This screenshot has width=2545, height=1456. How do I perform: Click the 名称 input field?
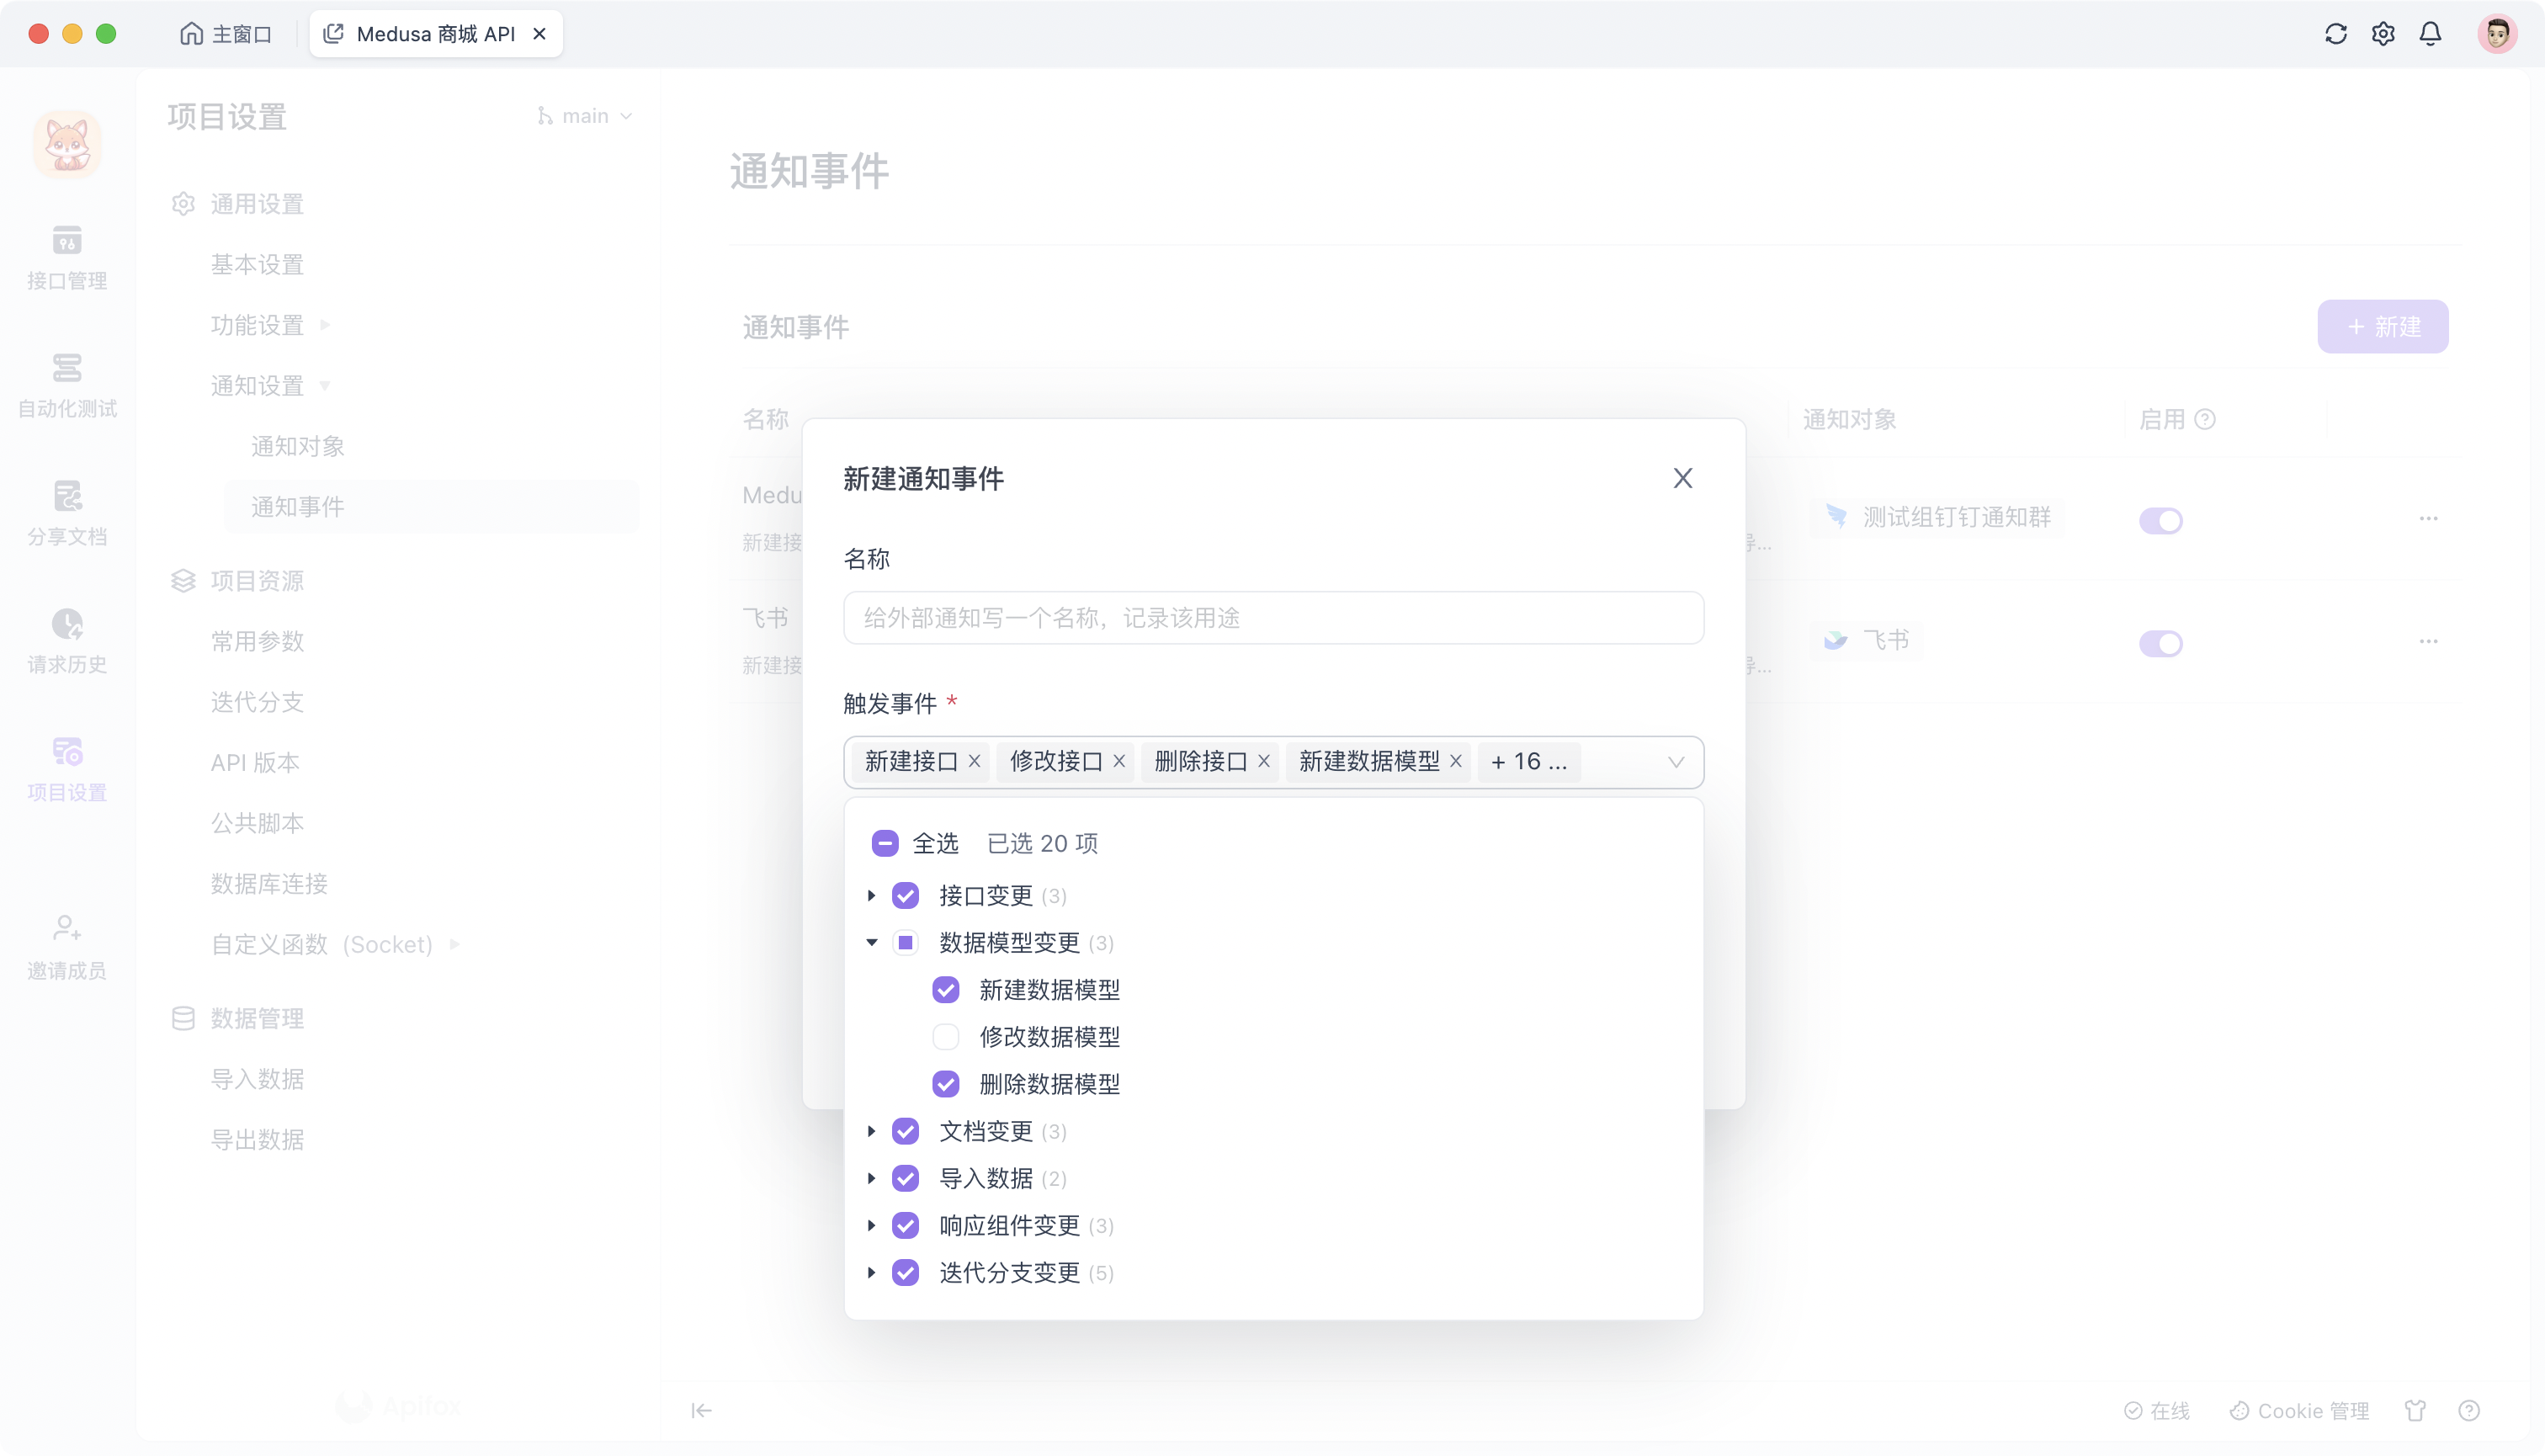pyautogui.click(x=1272, y=617)
